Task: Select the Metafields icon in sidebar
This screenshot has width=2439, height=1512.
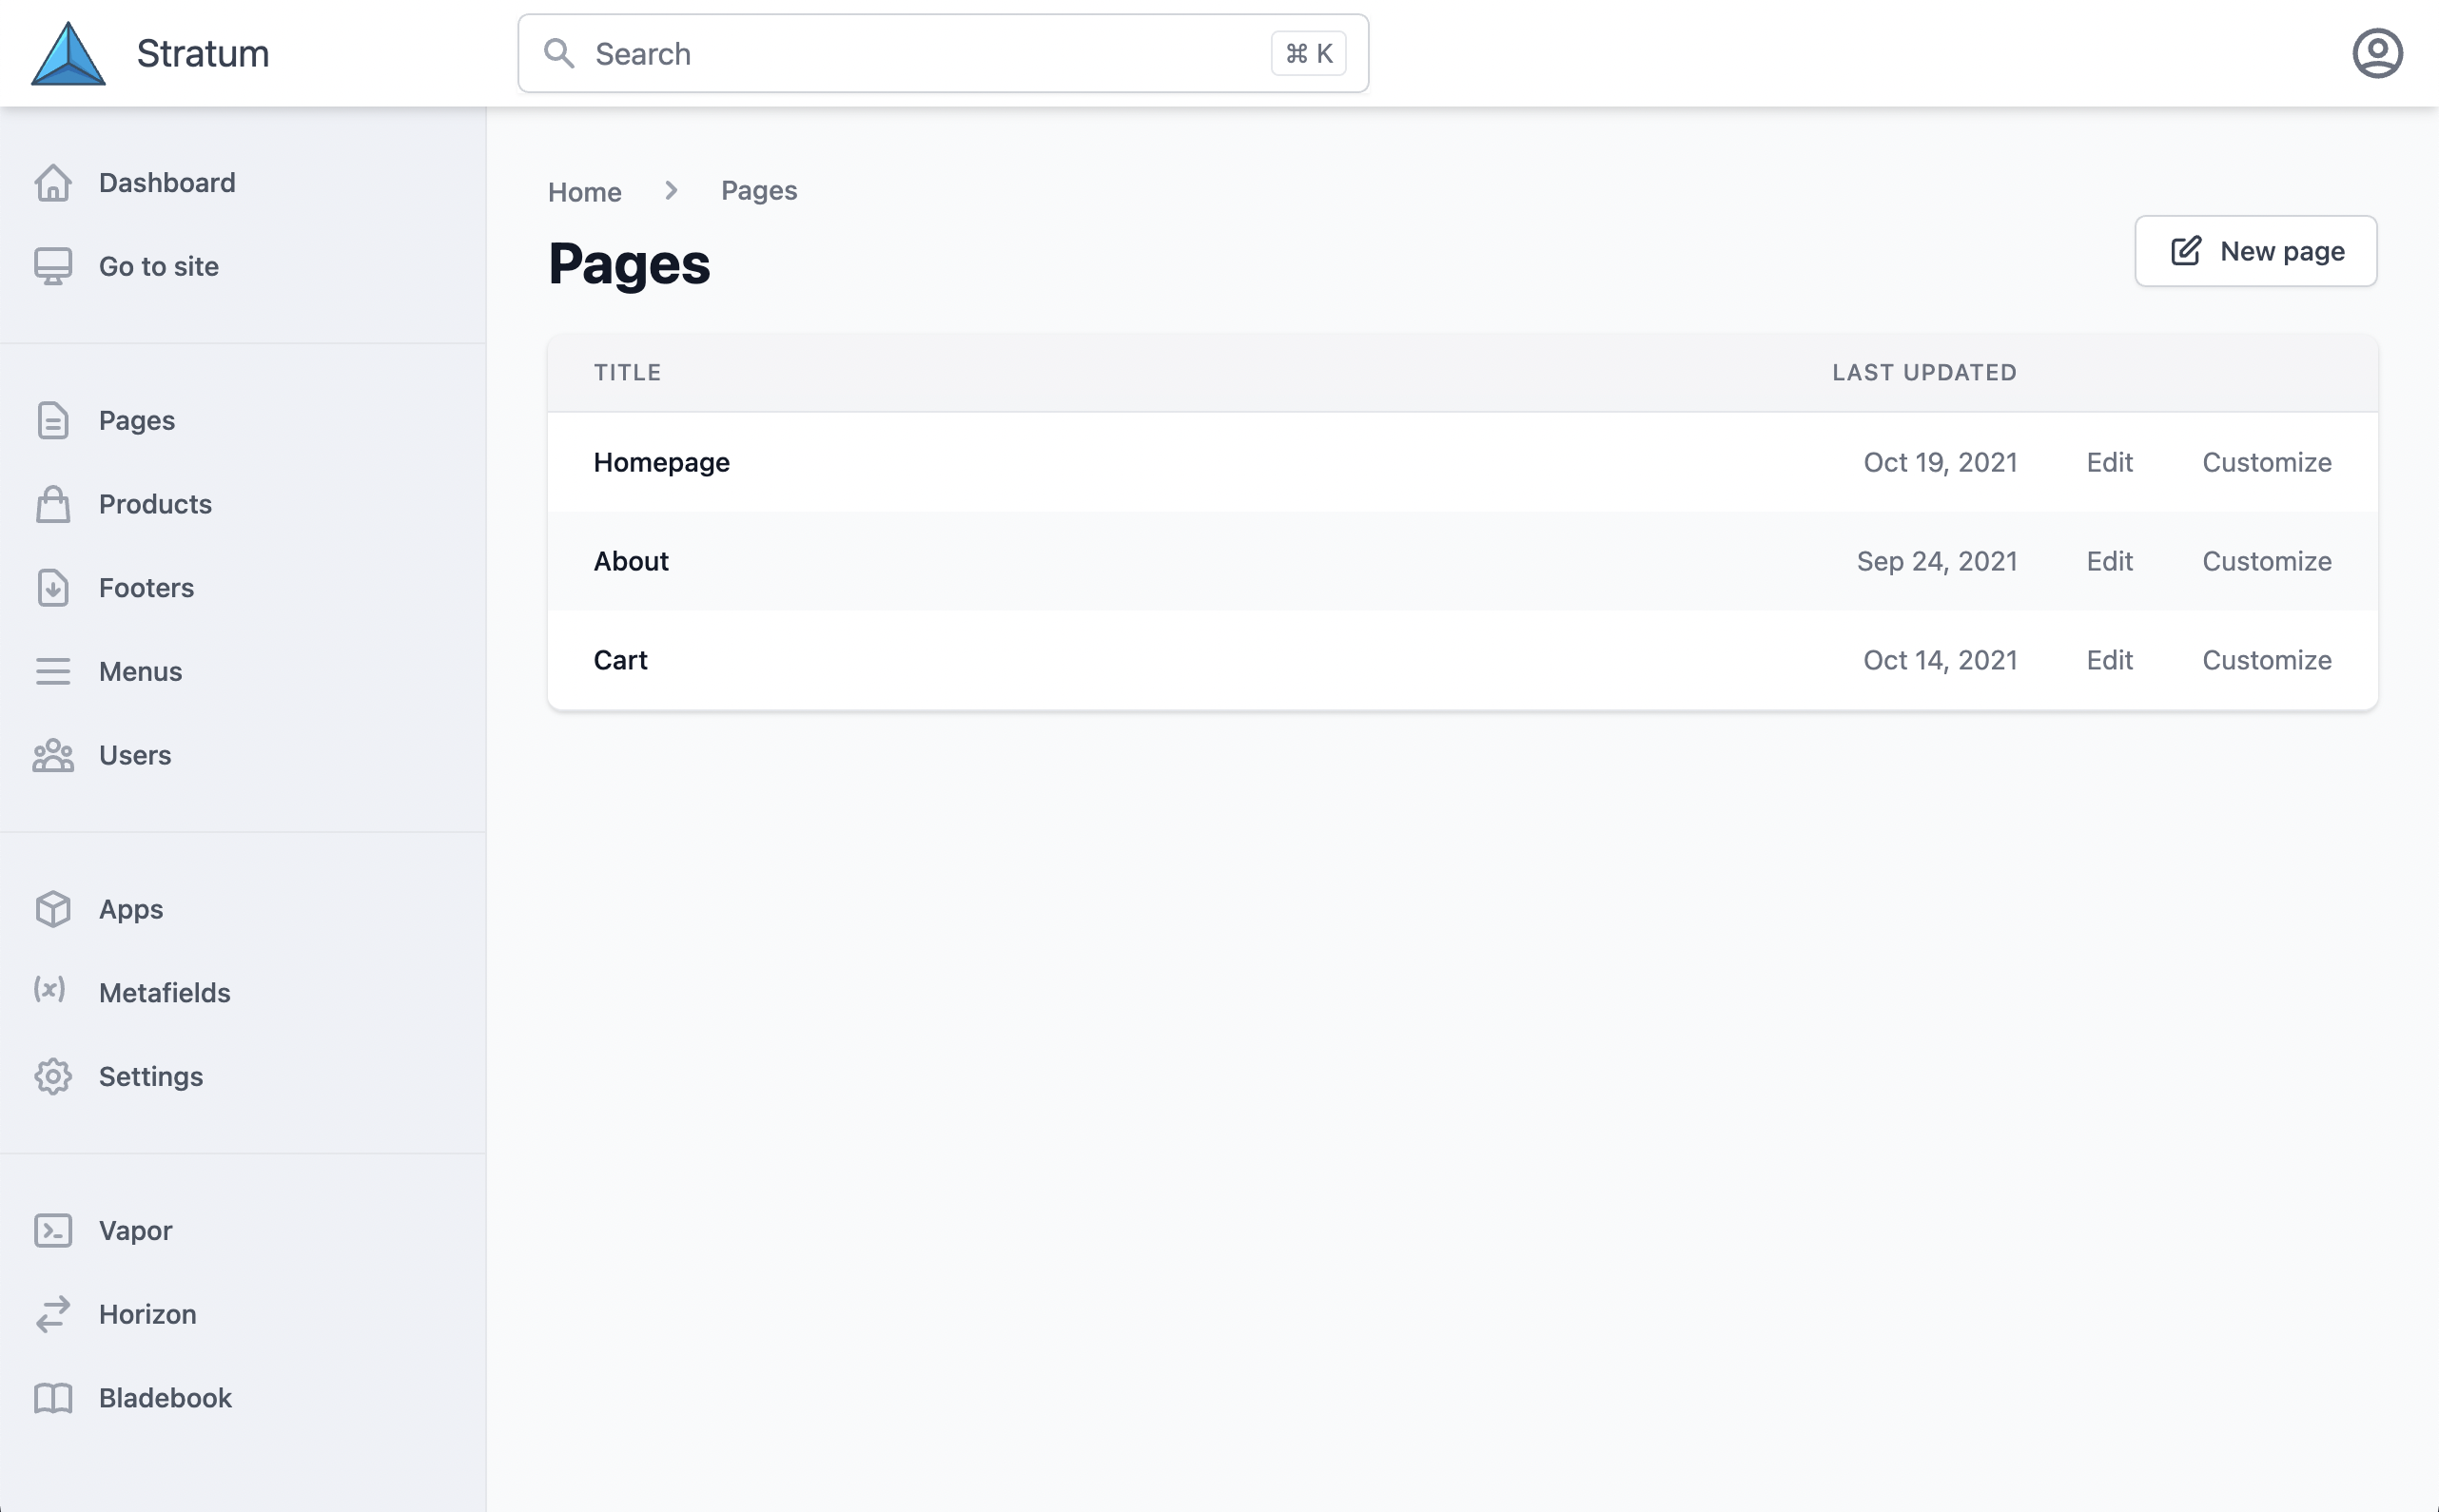Action: [x=50, y=991]
